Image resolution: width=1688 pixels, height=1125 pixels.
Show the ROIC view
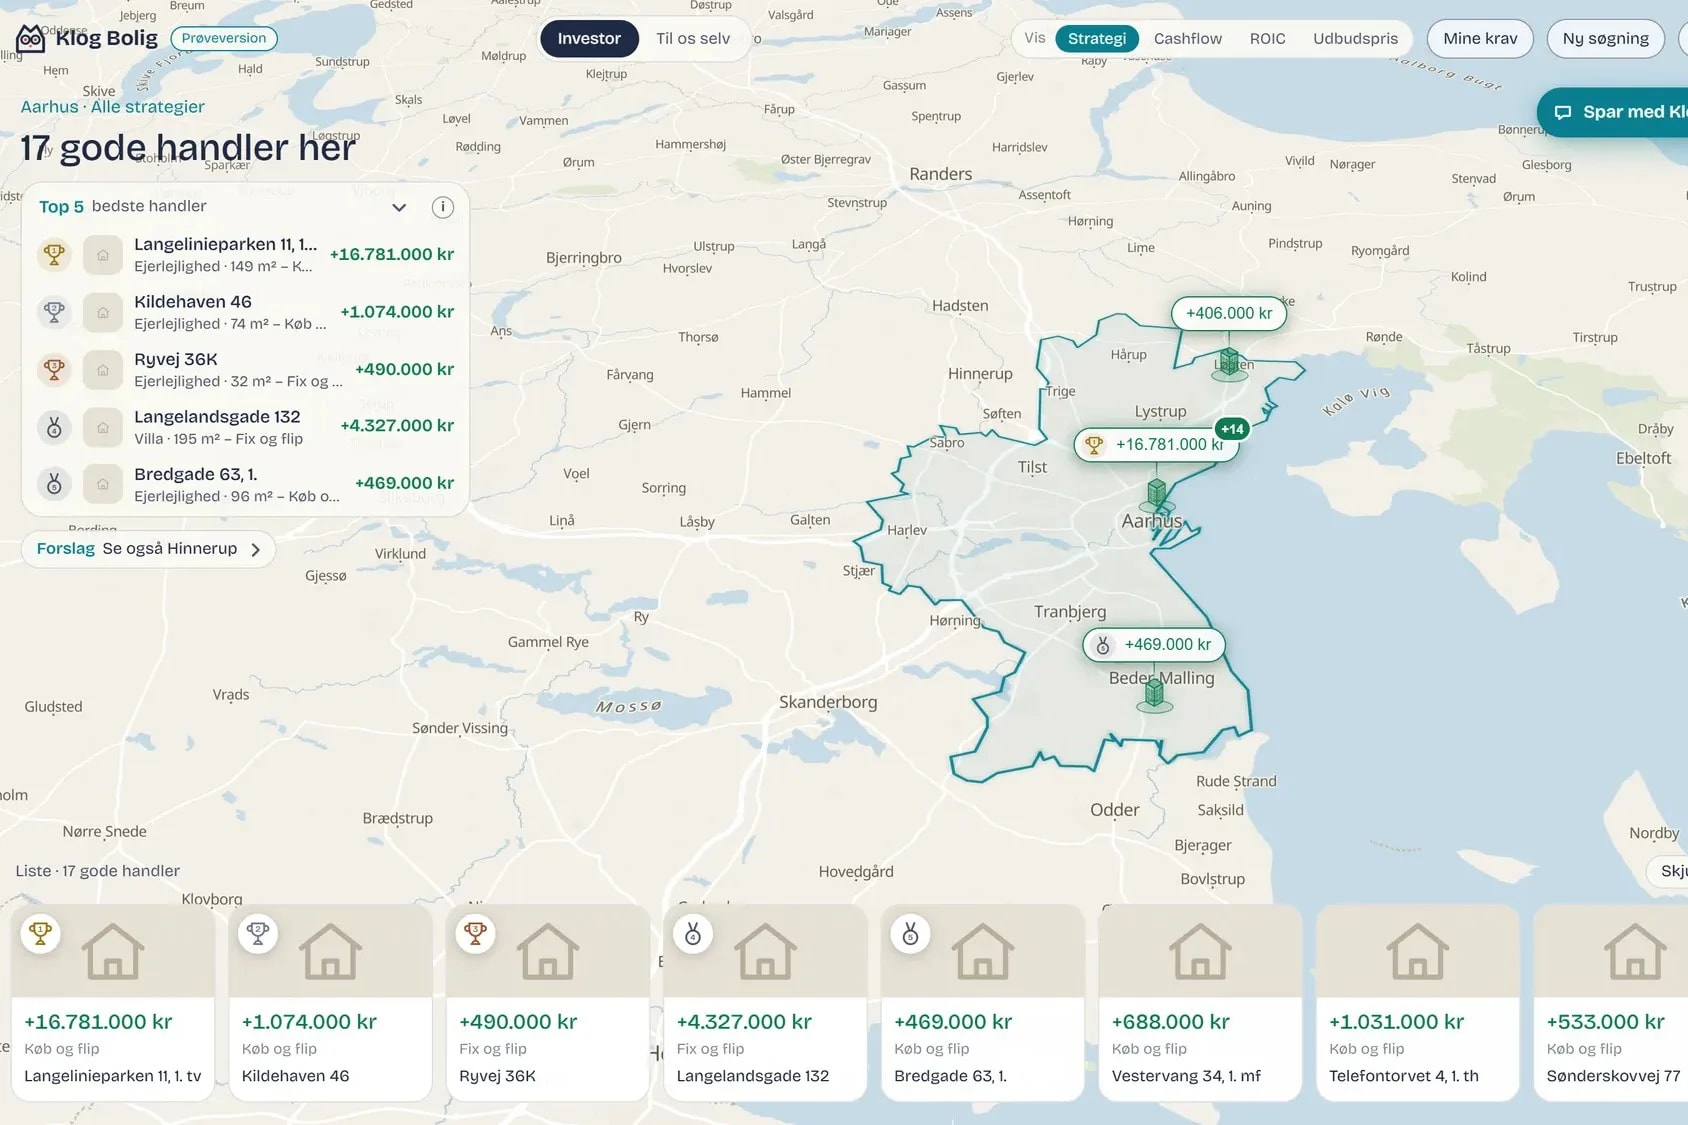[x=1267, y=39]
